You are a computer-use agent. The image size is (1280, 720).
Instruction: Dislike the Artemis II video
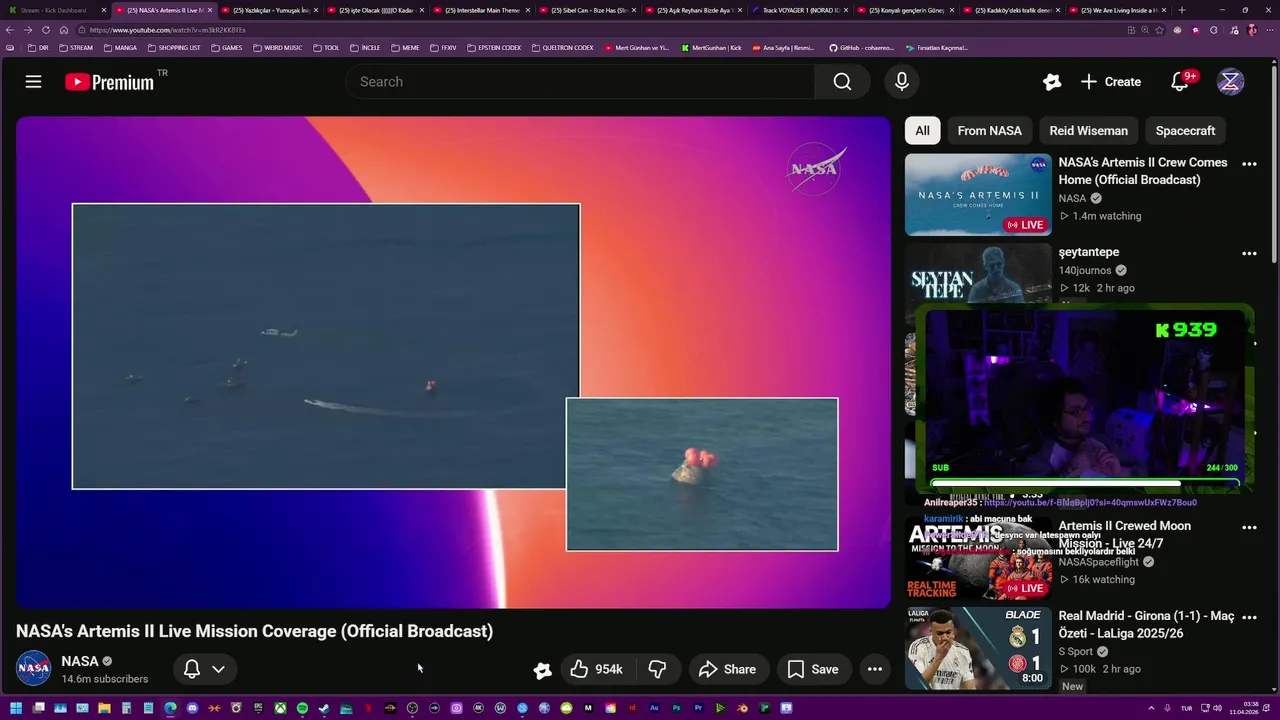point(657,669)
